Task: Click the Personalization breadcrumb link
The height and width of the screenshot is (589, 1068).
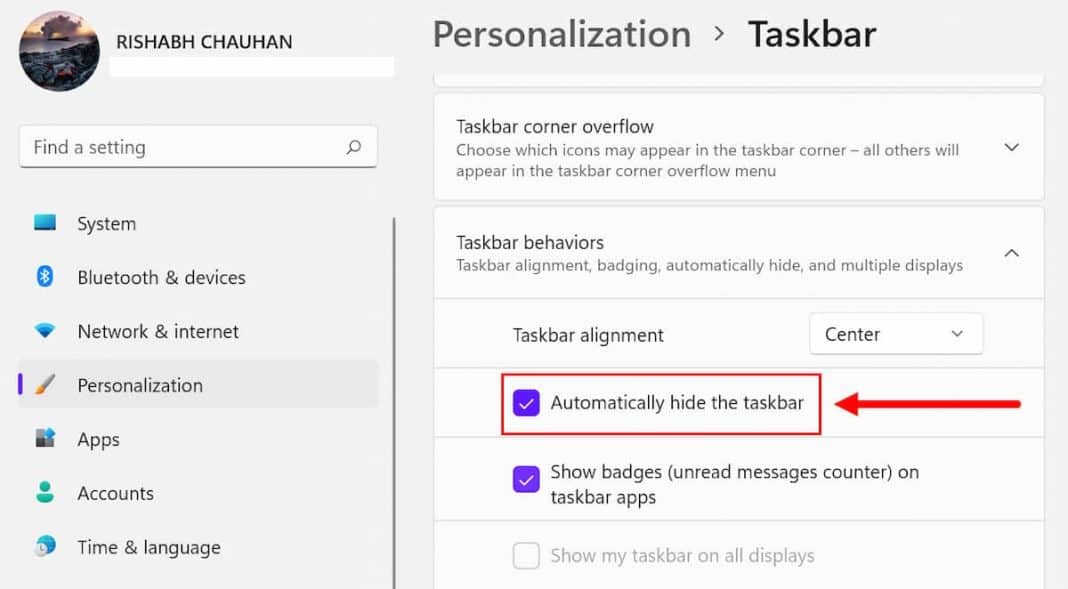Action: (560, 34)
